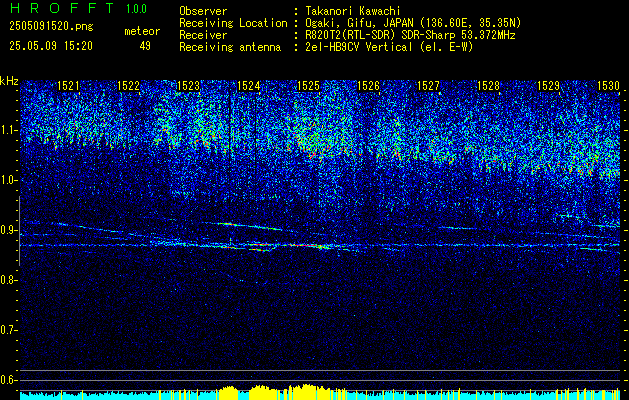The image size is (629, 400).
Task: Click the bright red echo near 1525
Action: 304,245
